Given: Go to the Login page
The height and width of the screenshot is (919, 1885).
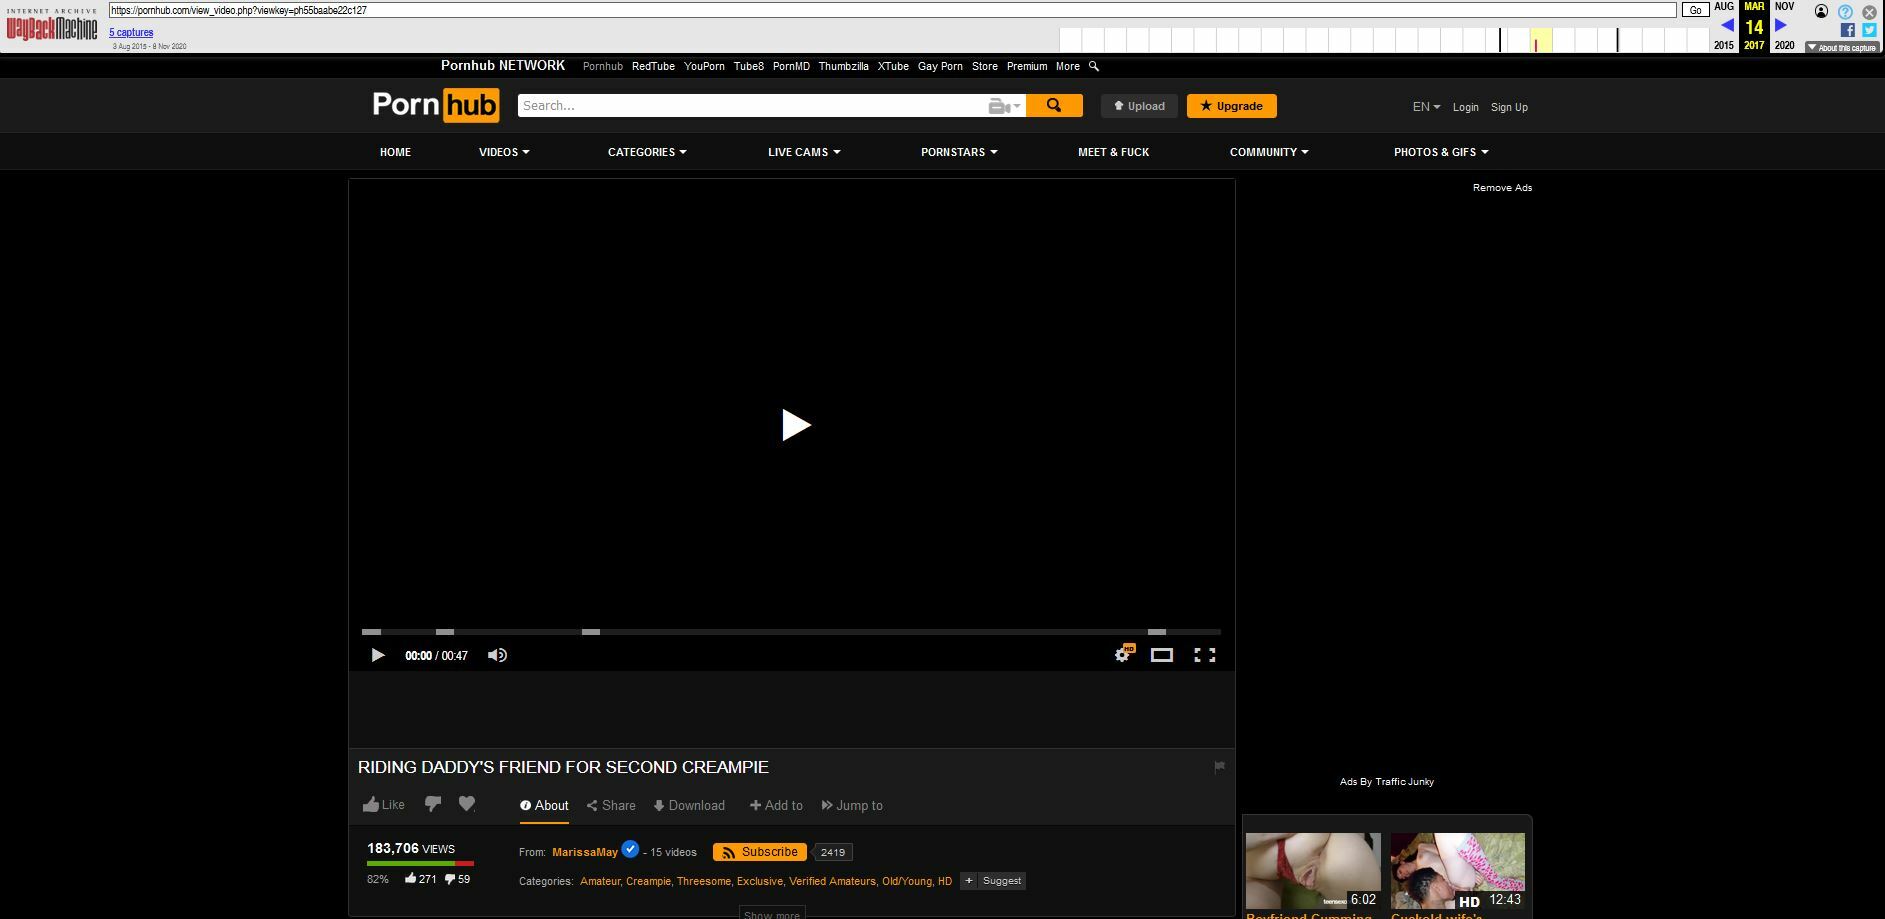Looking at the screenshot, I should [x=1466, y=107].
